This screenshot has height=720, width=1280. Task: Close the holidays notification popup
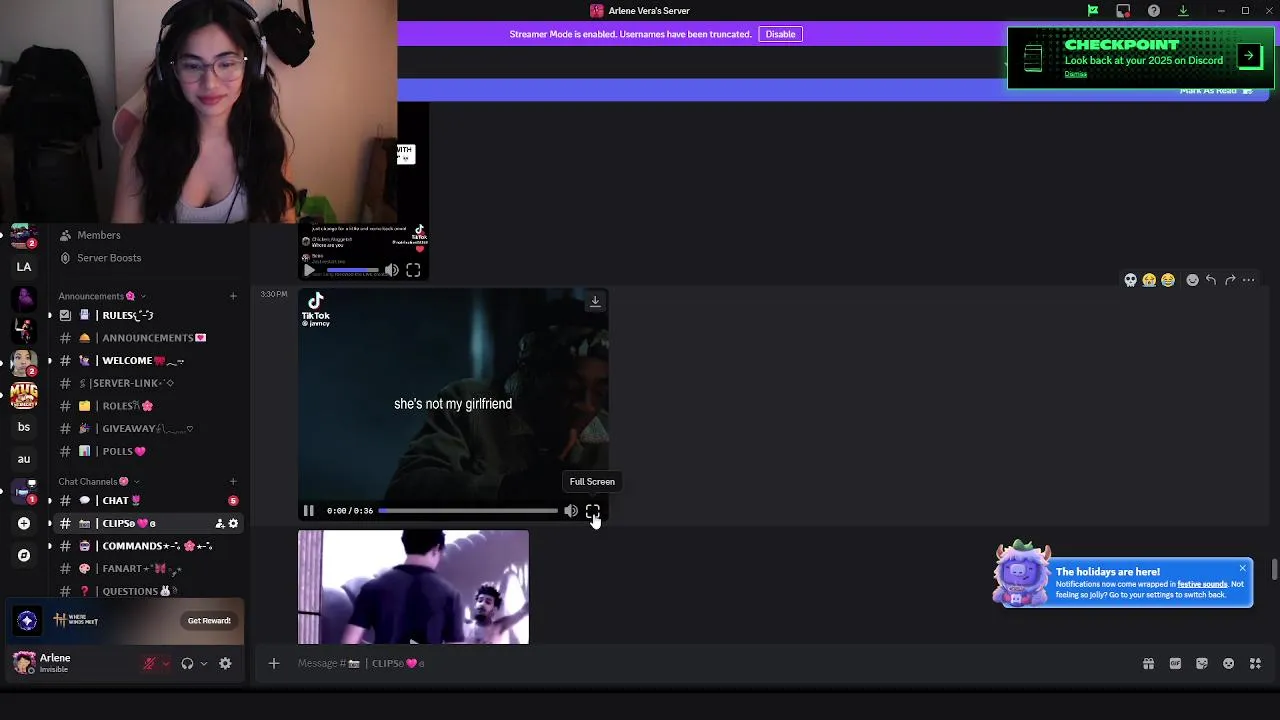[x=1242, y=568]
